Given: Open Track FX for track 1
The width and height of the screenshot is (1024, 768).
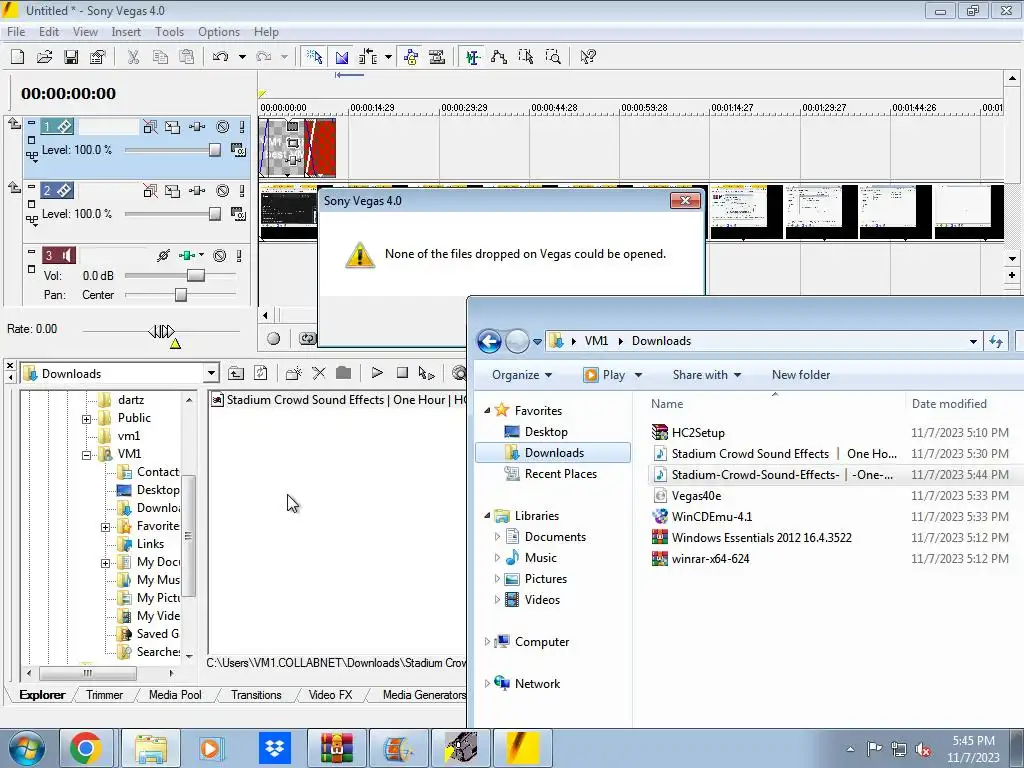Looking at the screenshot, I should pyautogui.click(x=197, y=127).
